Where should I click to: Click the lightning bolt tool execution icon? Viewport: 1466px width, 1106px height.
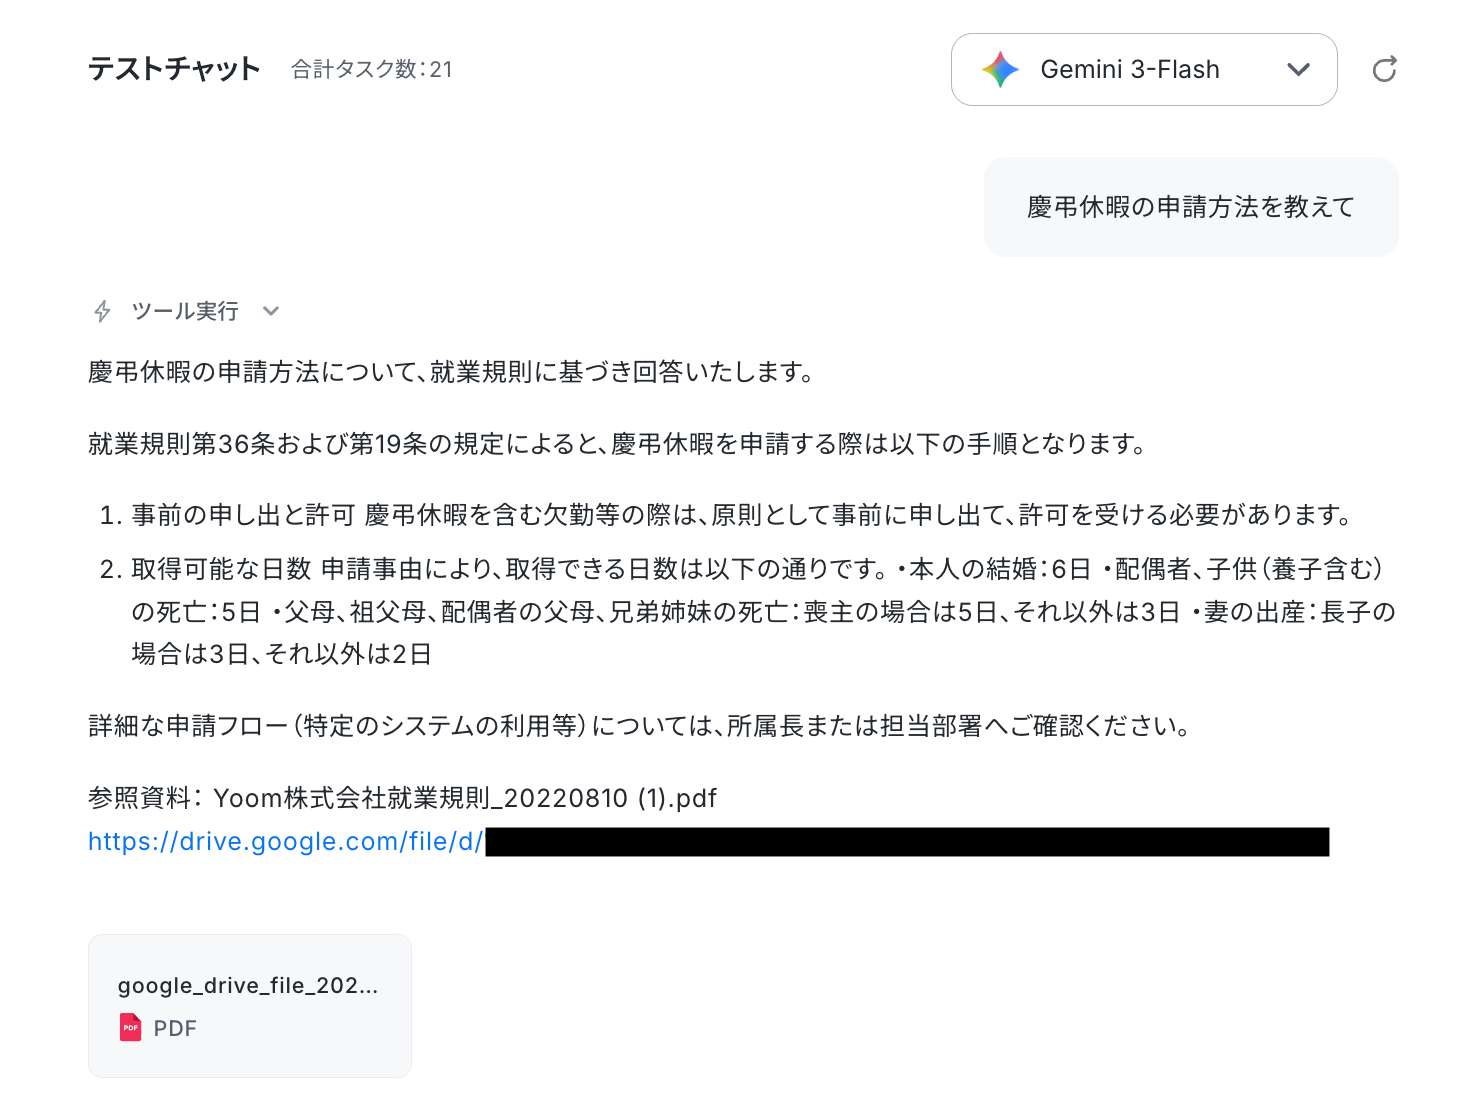[x=102, y=311]
